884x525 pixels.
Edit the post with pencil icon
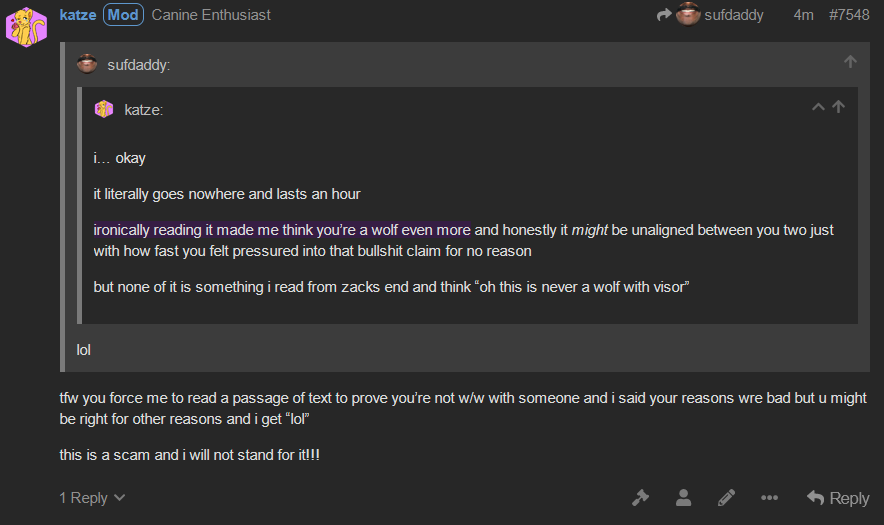[726, 498]
